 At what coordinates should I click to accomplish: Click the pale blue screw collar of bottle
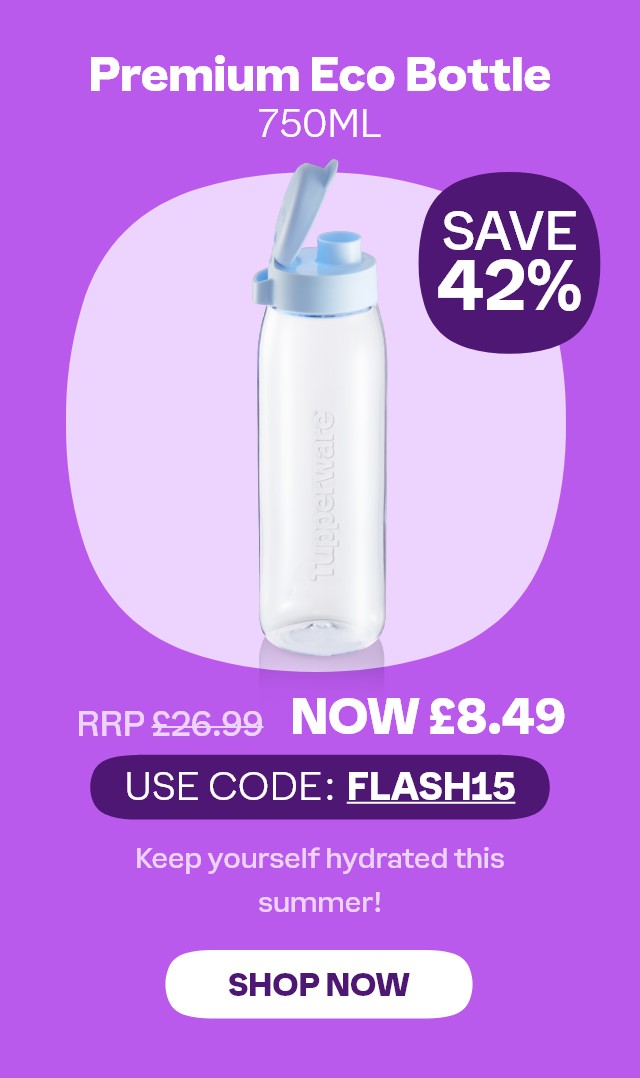[x=323, y=285]
